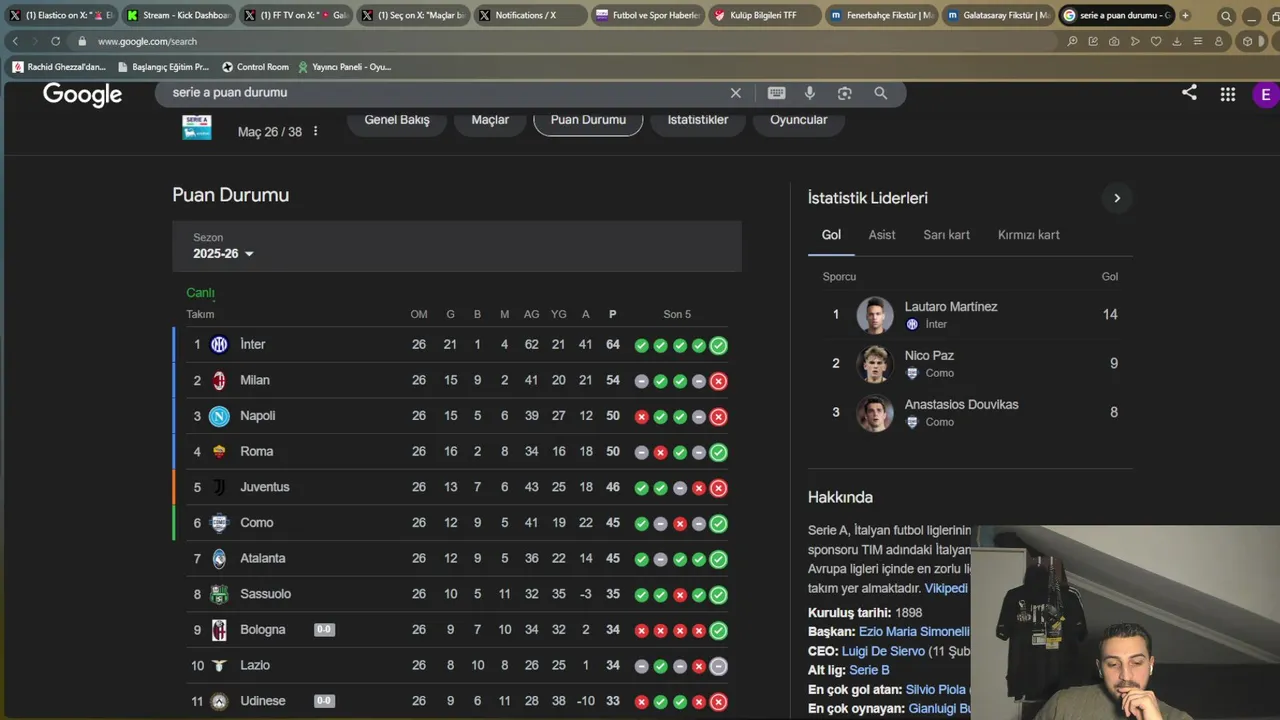Click the magnifier search icon in Google bar
Screen dimensions: 1280x720
pos(881,93)
